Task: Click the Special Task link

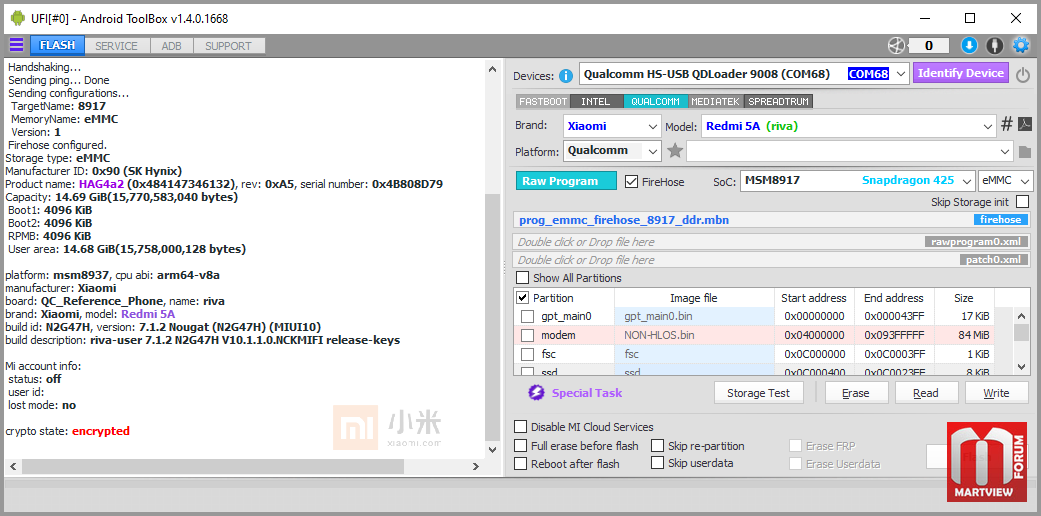Action: click(587, 392)
